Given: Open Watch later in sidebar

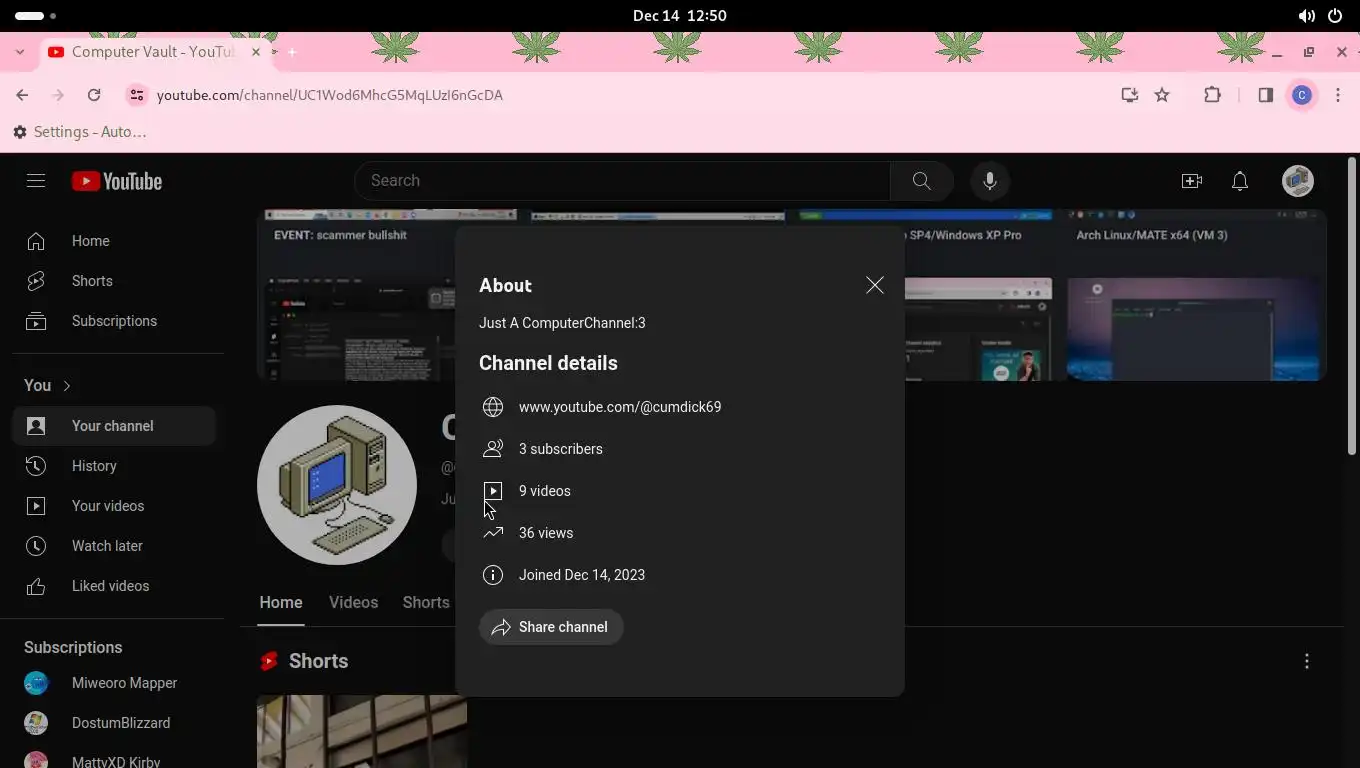Looking at the screenshot, I should pyautogui.click(x=114, y=546).
